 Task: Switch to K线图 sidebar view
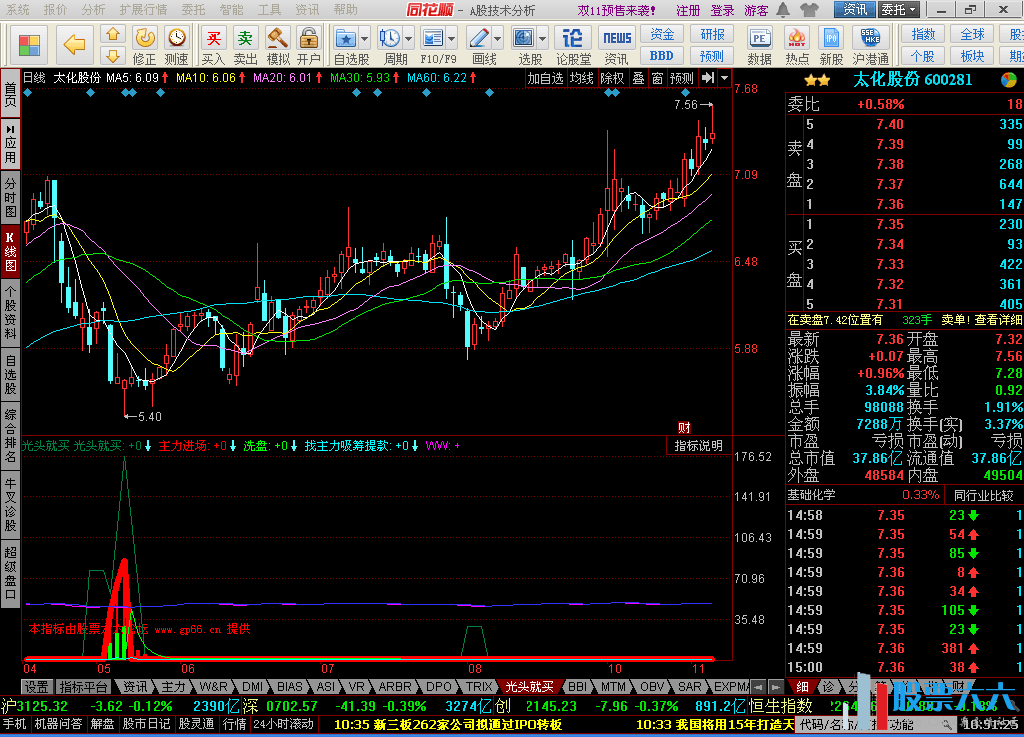coord(10,251)
